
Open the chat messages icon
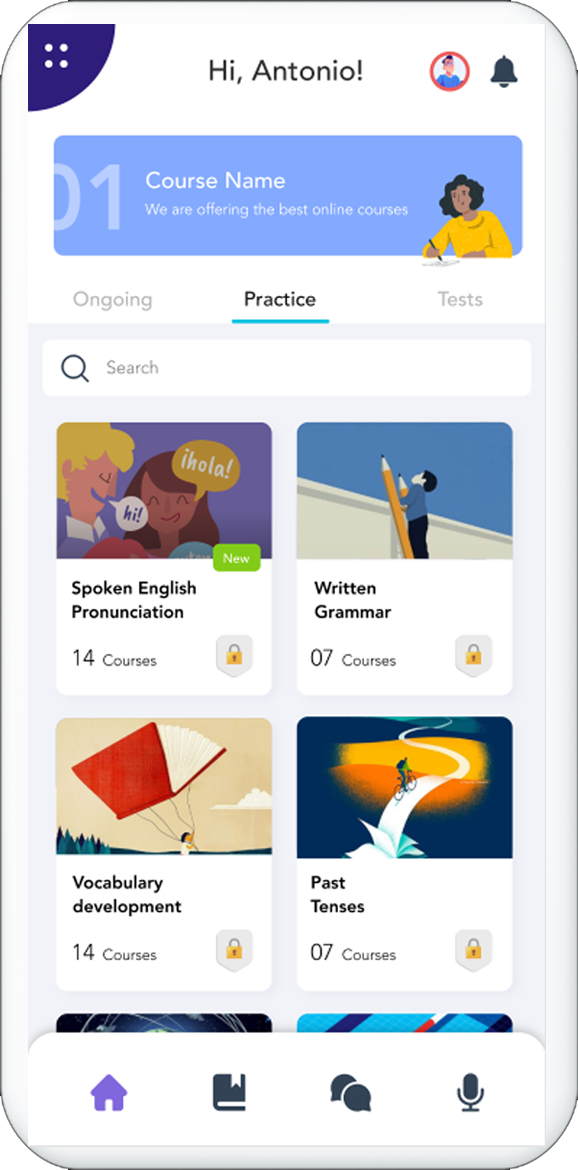[x=351, y=1094]
